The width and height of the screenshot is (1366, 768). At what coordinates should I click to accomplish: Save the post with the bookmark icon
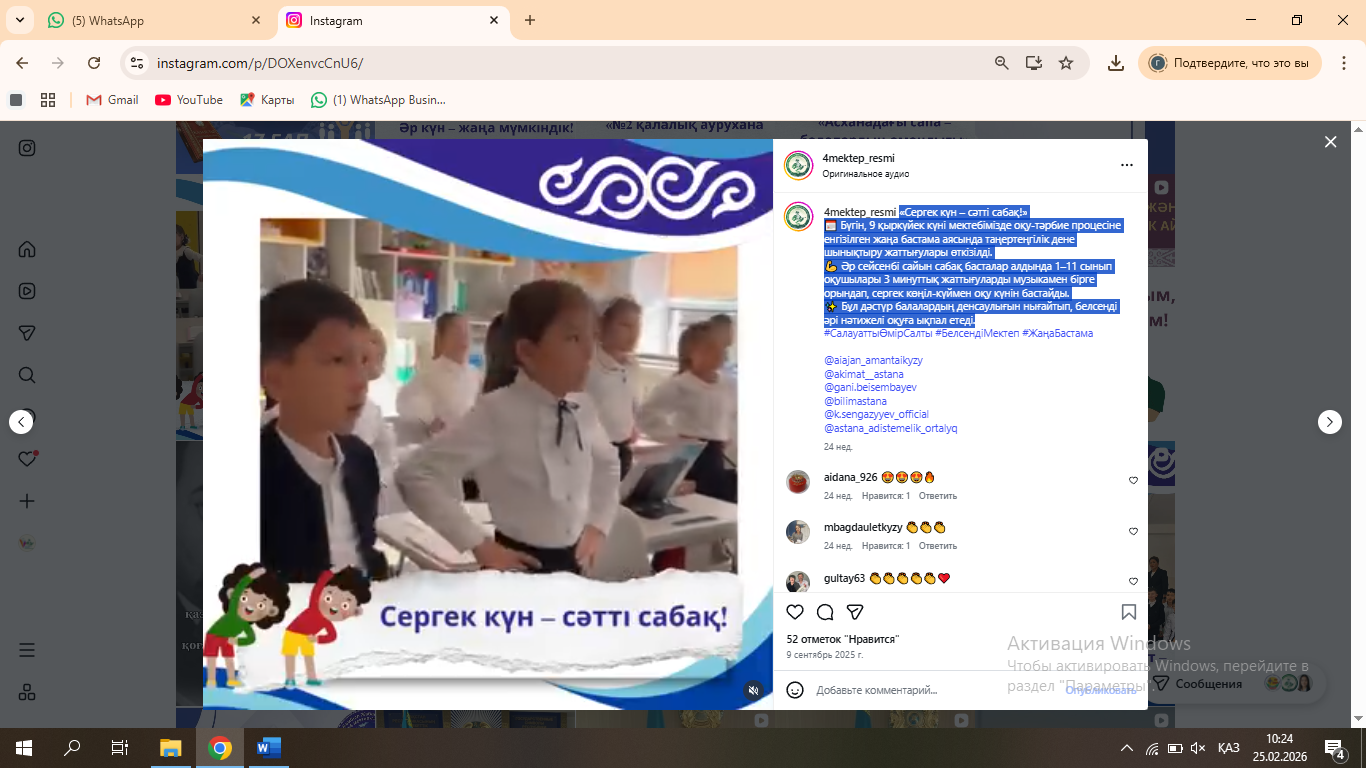tap(1128, 612)
